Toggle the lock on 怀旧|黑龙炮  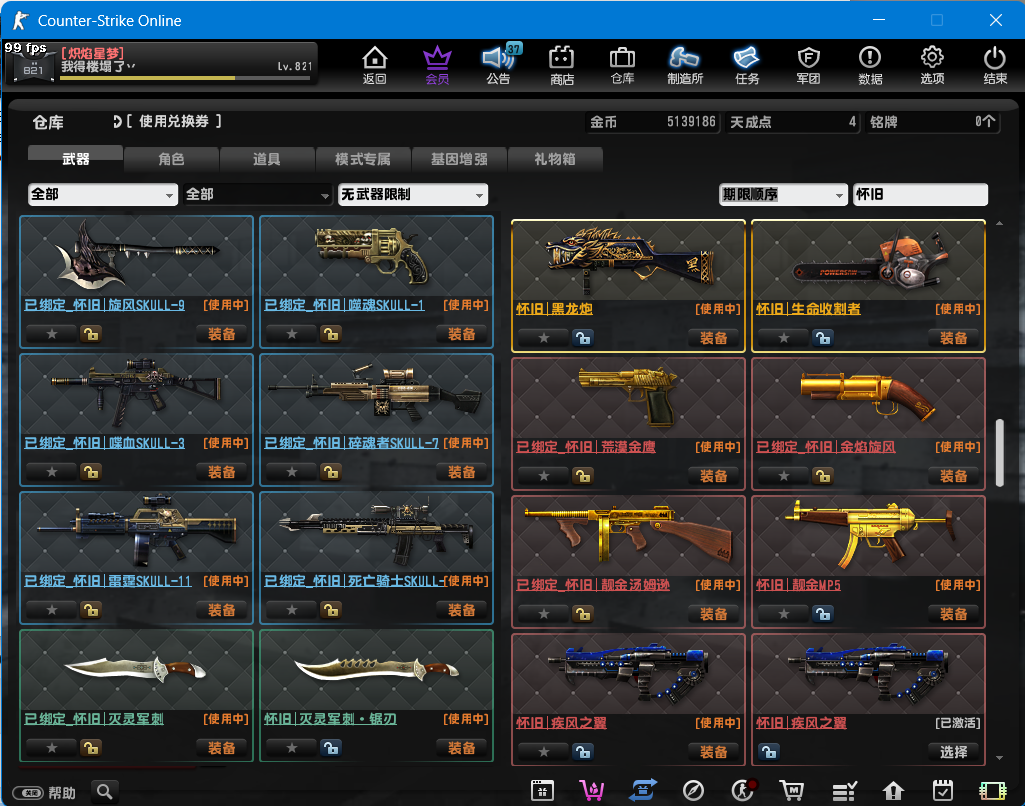[x=582, y=338]
